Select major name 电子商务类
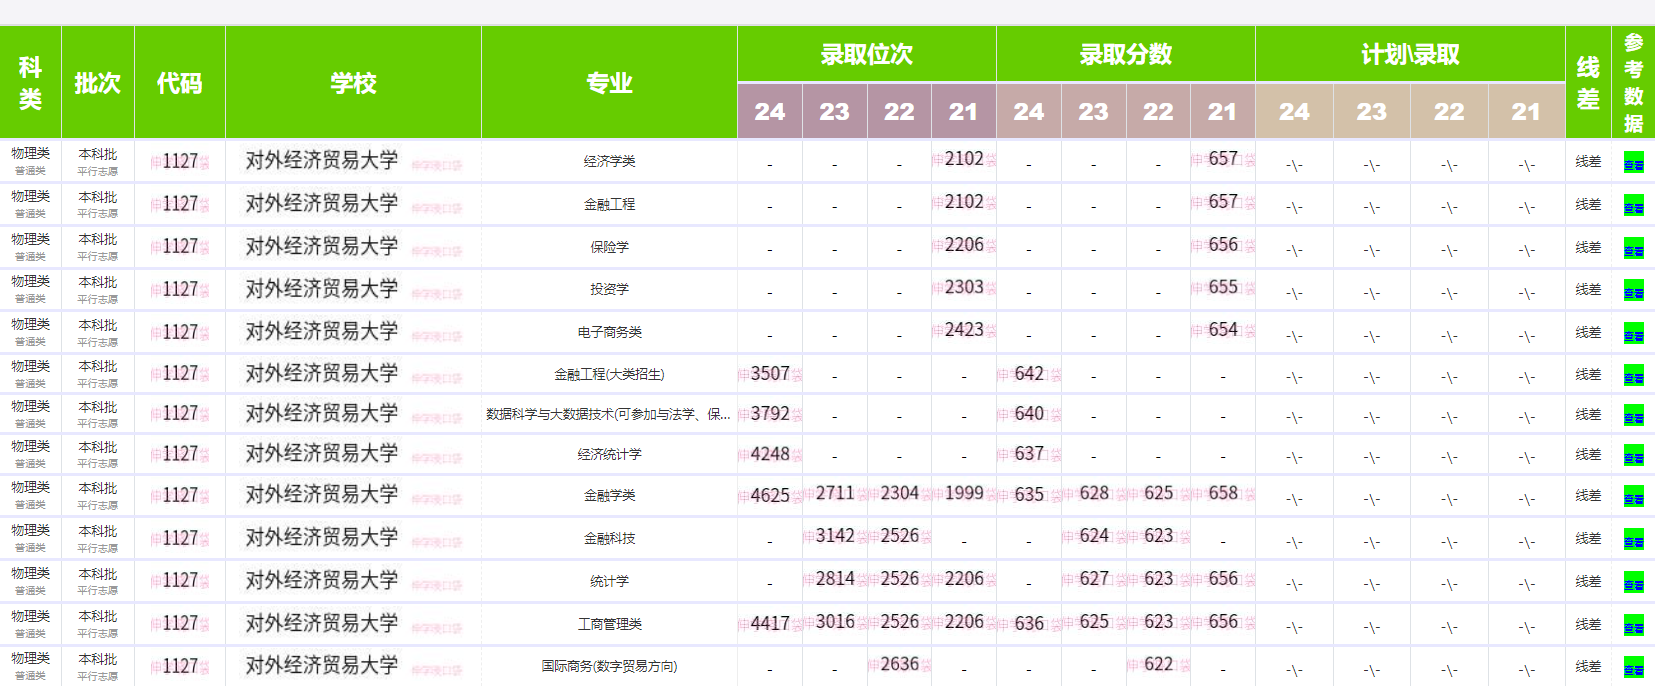The image size is (1655, 686). [609, 332]
